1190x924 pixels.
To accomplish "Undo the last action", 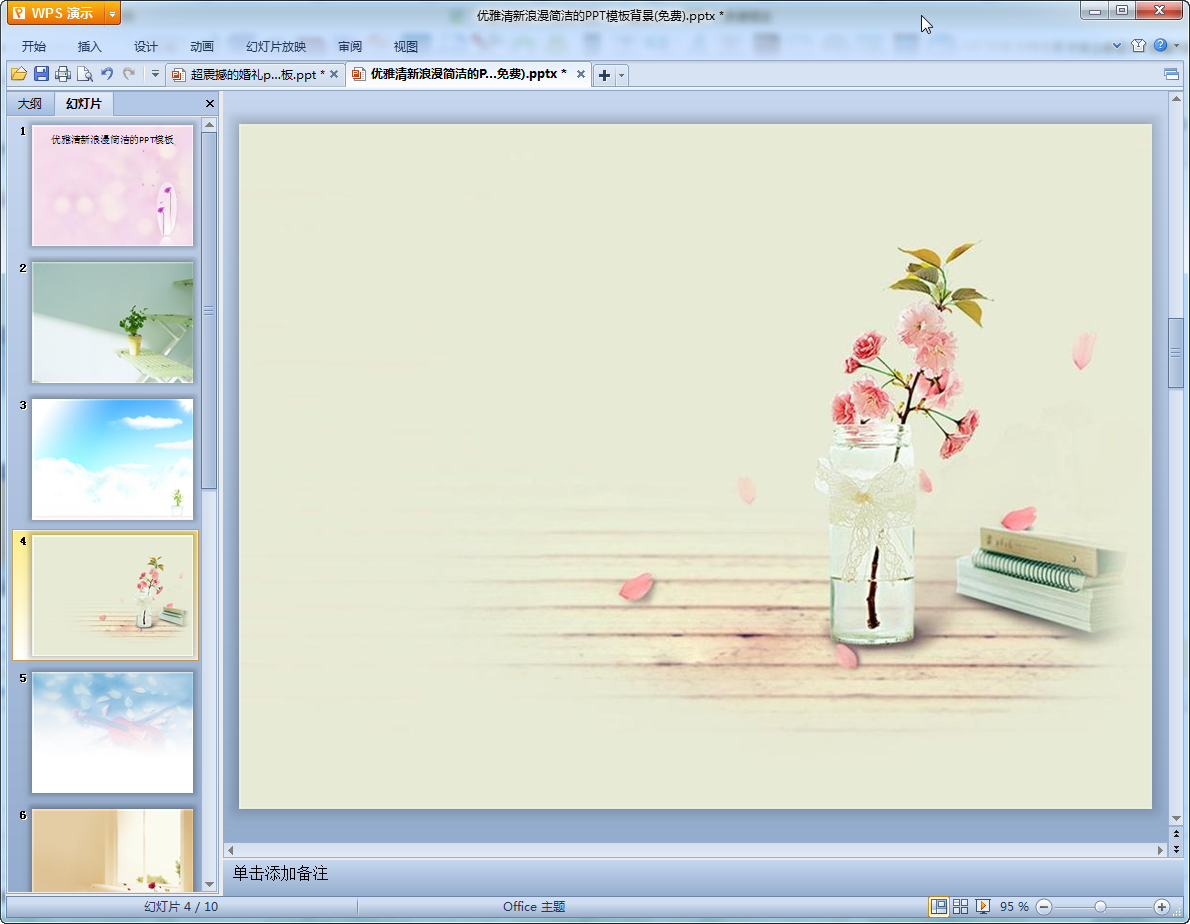I will 107,74.
